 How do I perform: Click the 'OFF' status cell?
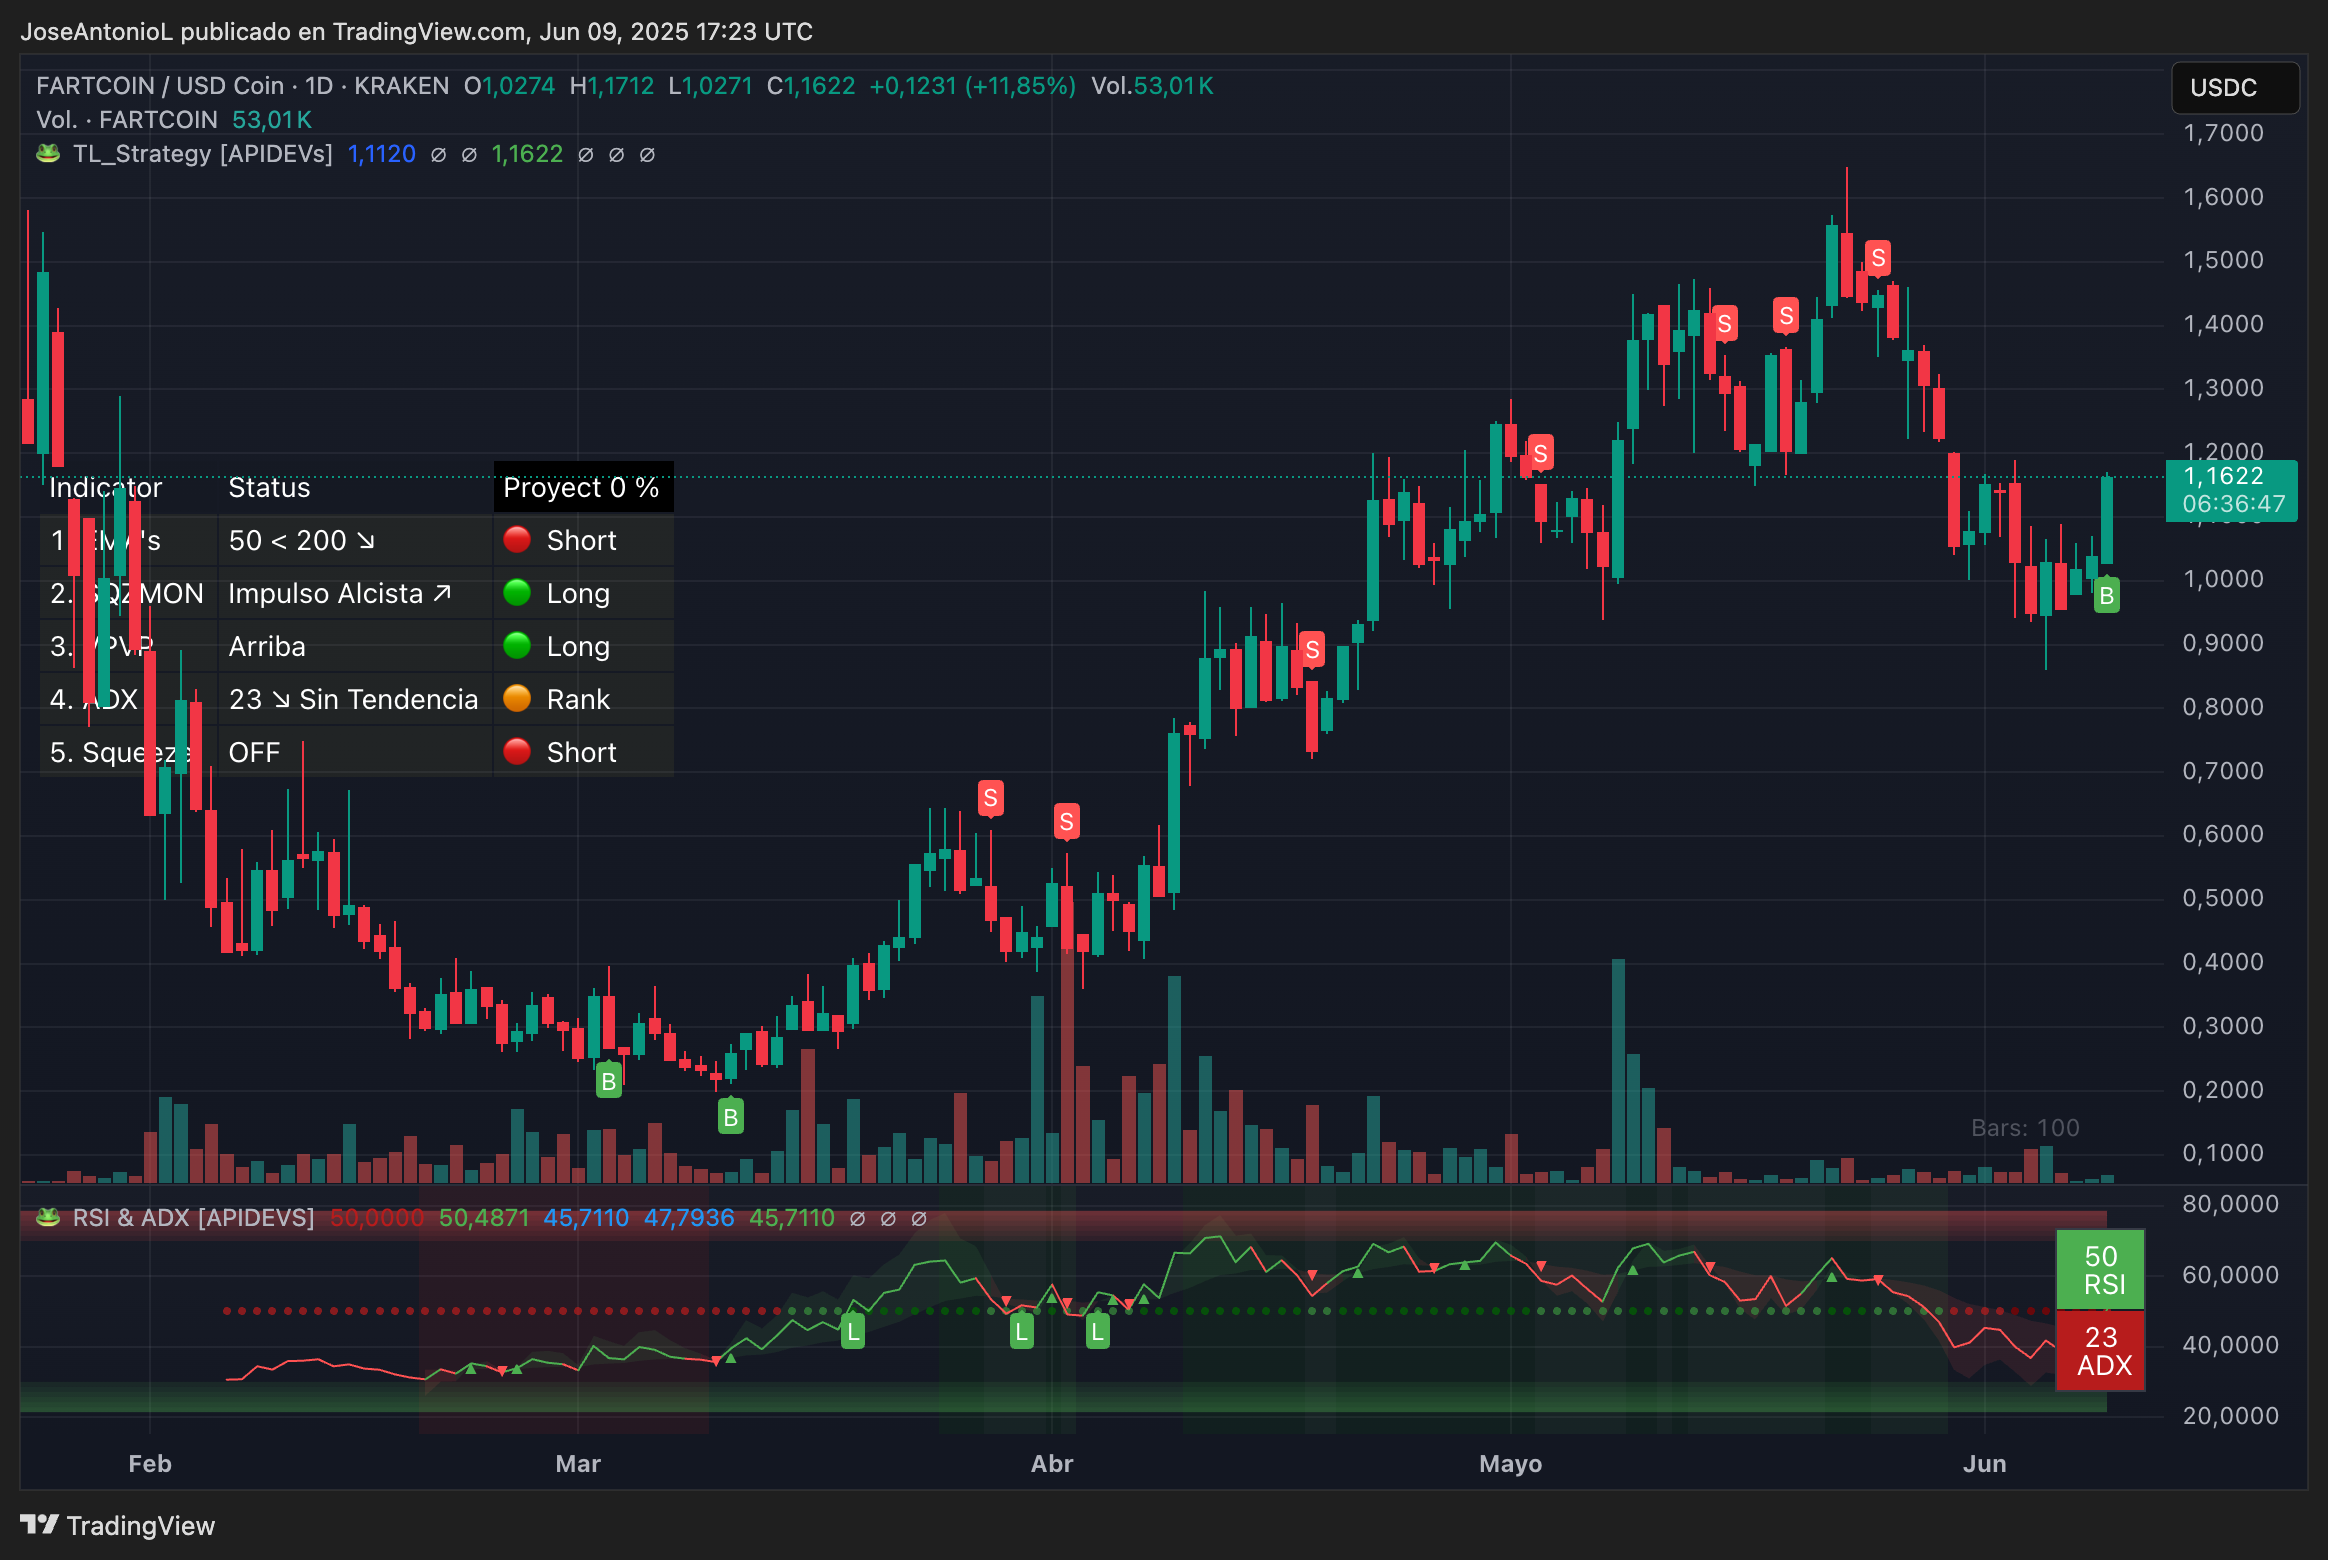(x=355, y=752)
